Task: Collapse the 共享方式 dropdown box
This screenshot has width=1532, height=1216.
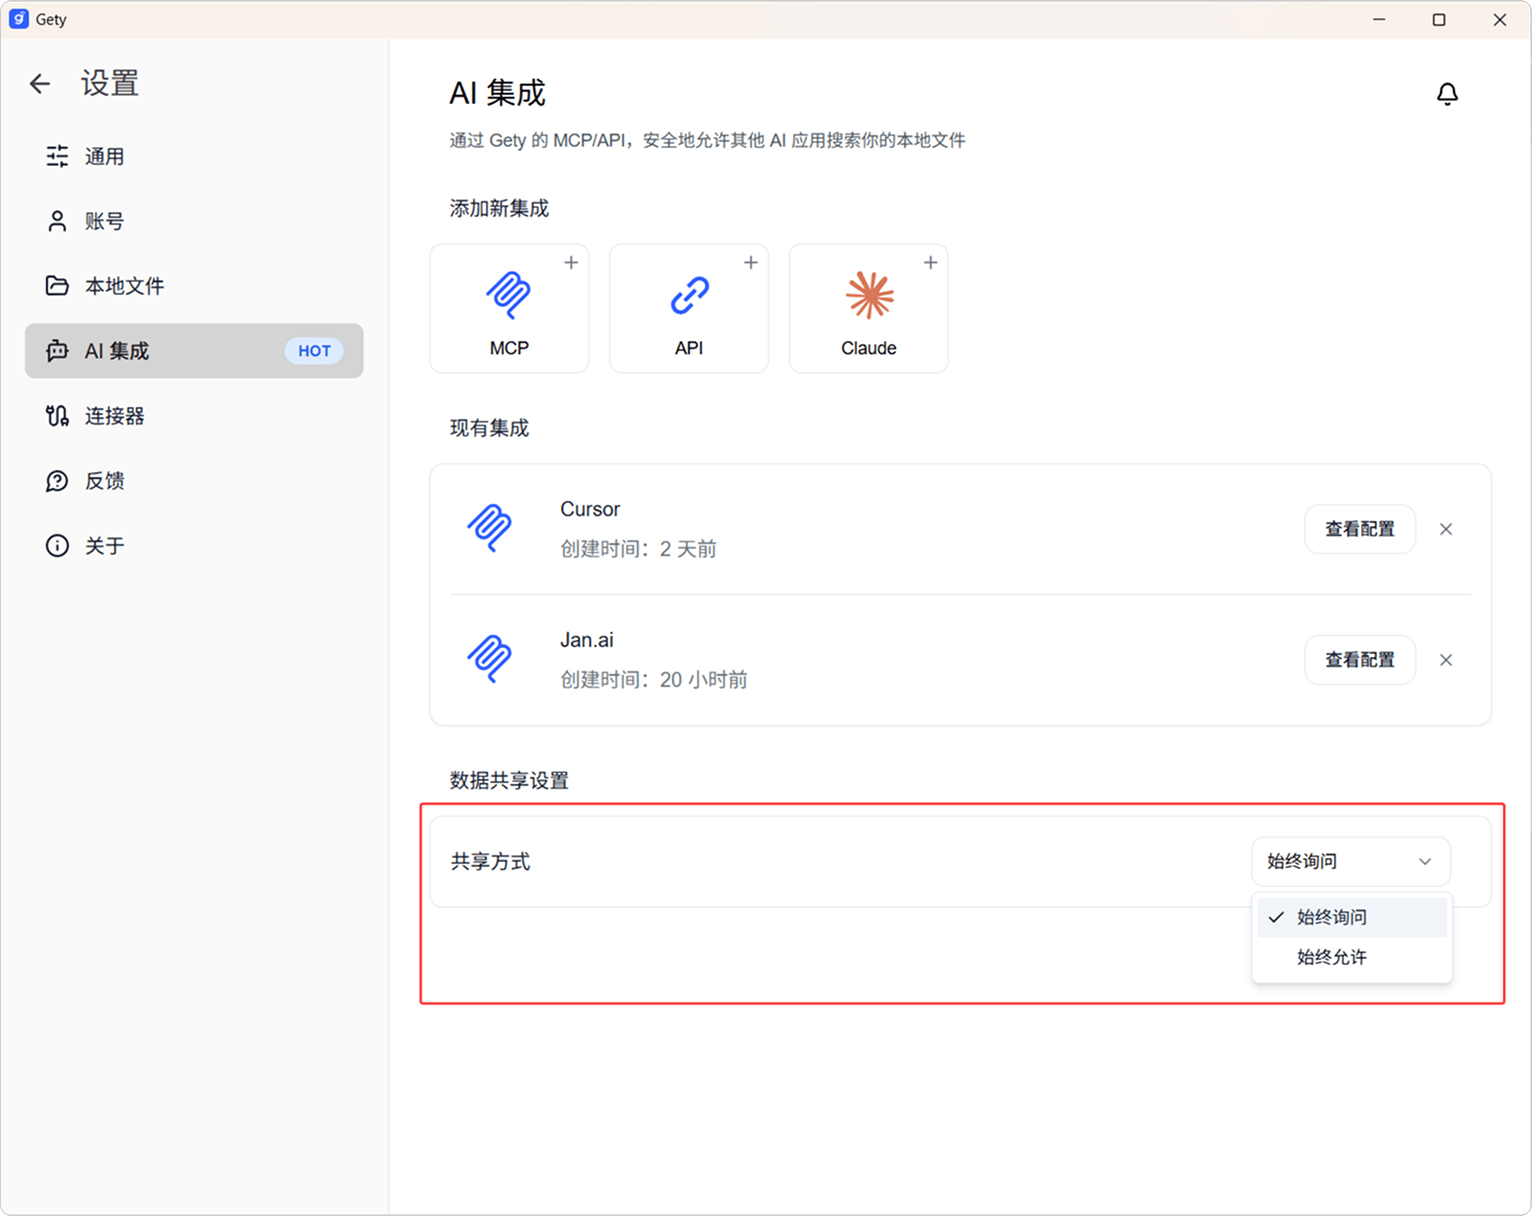Action: [1350, 861]
